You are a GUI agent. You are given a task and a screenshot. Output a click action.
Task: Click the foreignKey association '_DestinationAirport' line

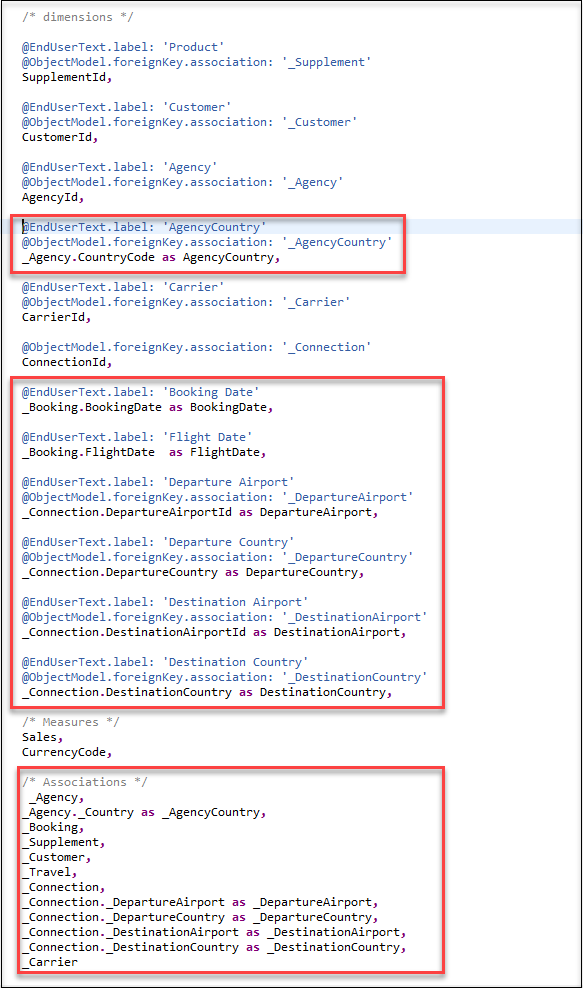(x=224, y=618)
